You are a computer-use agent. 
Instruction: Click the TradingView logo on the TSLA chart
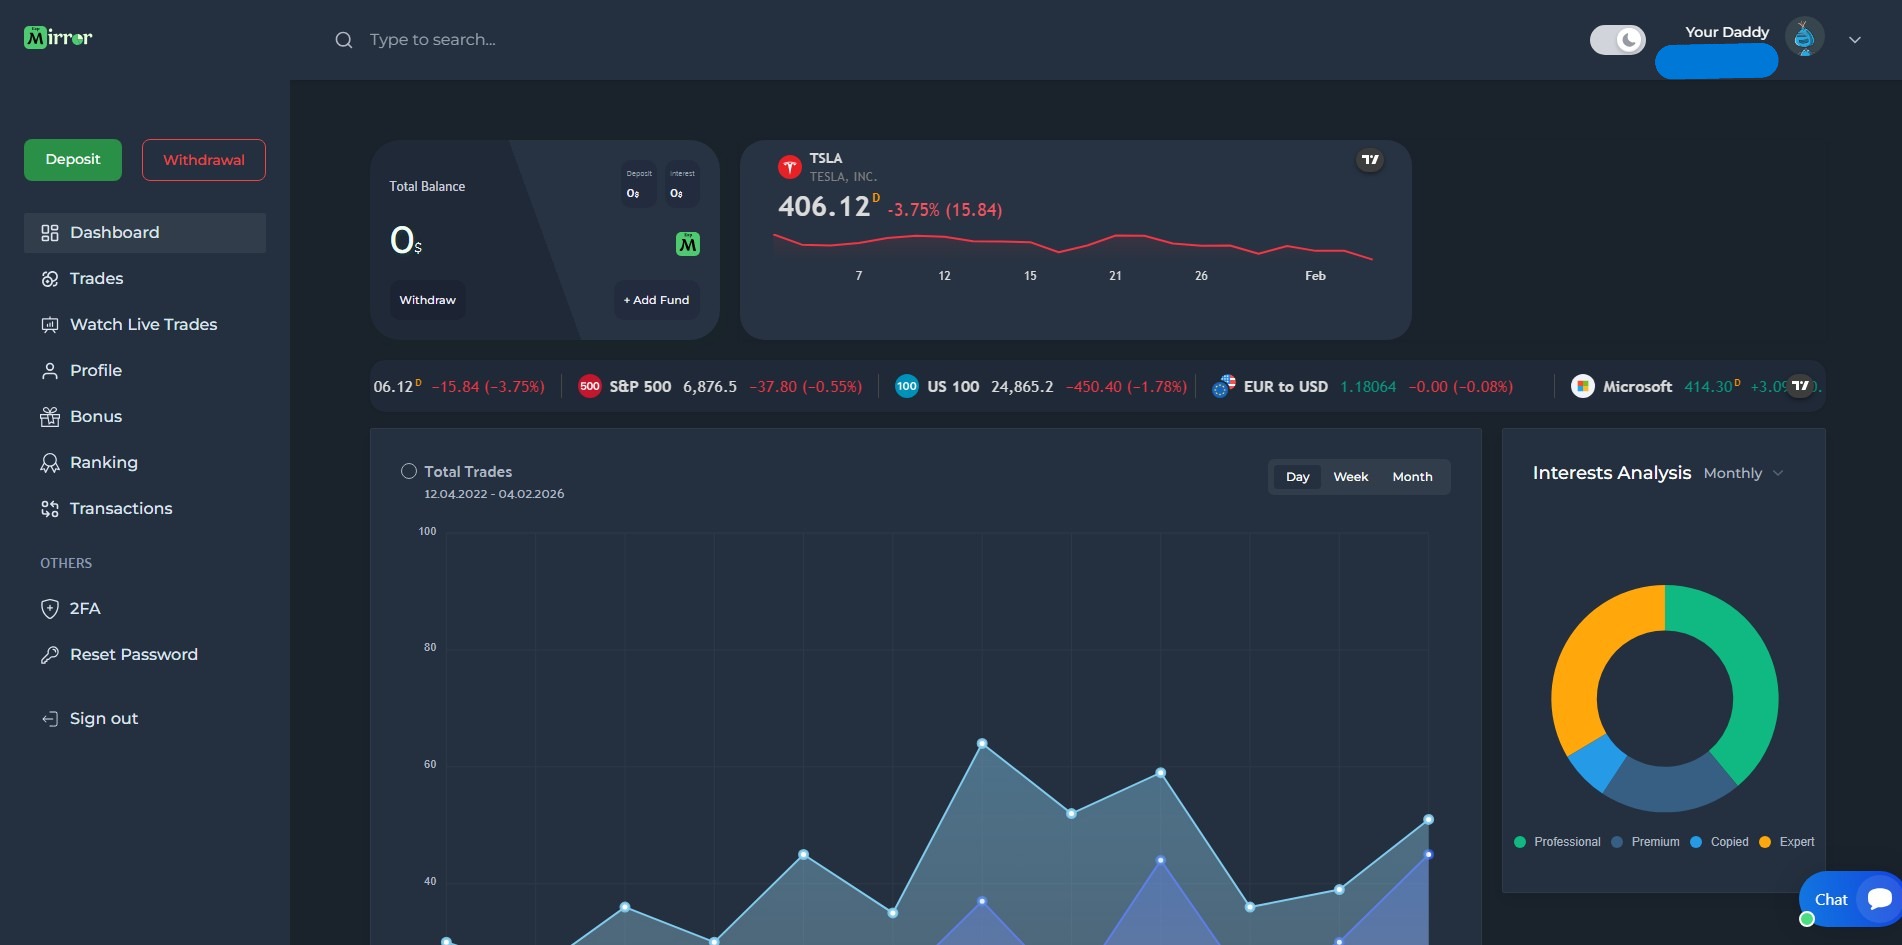[1370, 160]
